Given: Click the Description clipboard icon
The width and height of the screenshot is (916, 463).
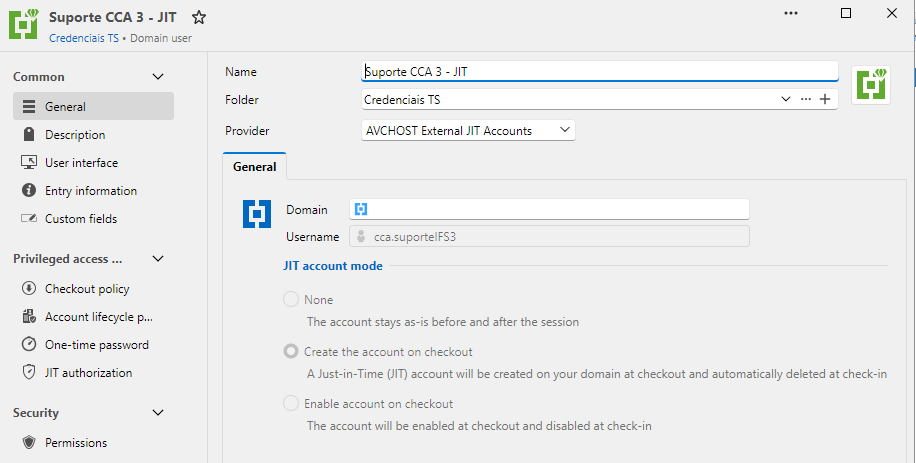Looking at the screenshot, I should pyautogui.click(x=29, y=135).
